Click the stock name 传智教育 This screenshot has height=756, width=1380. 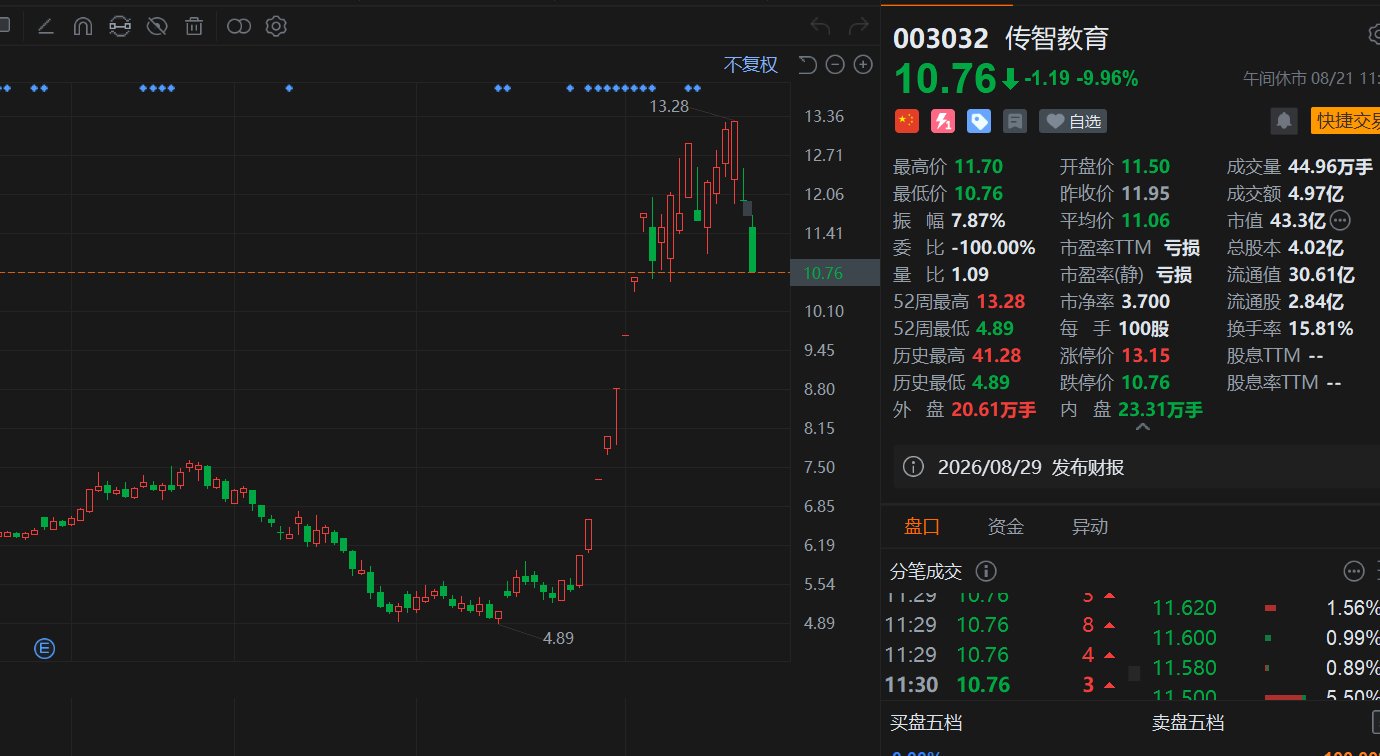(1057, 38)
